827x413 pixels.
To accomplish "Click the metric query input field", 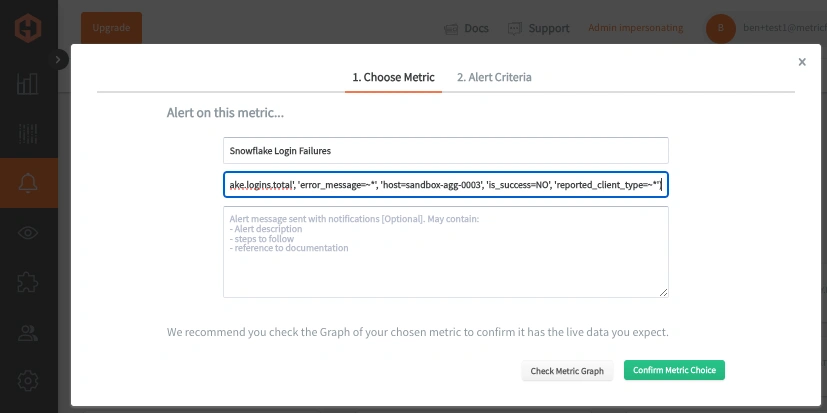I will (446, 185).
